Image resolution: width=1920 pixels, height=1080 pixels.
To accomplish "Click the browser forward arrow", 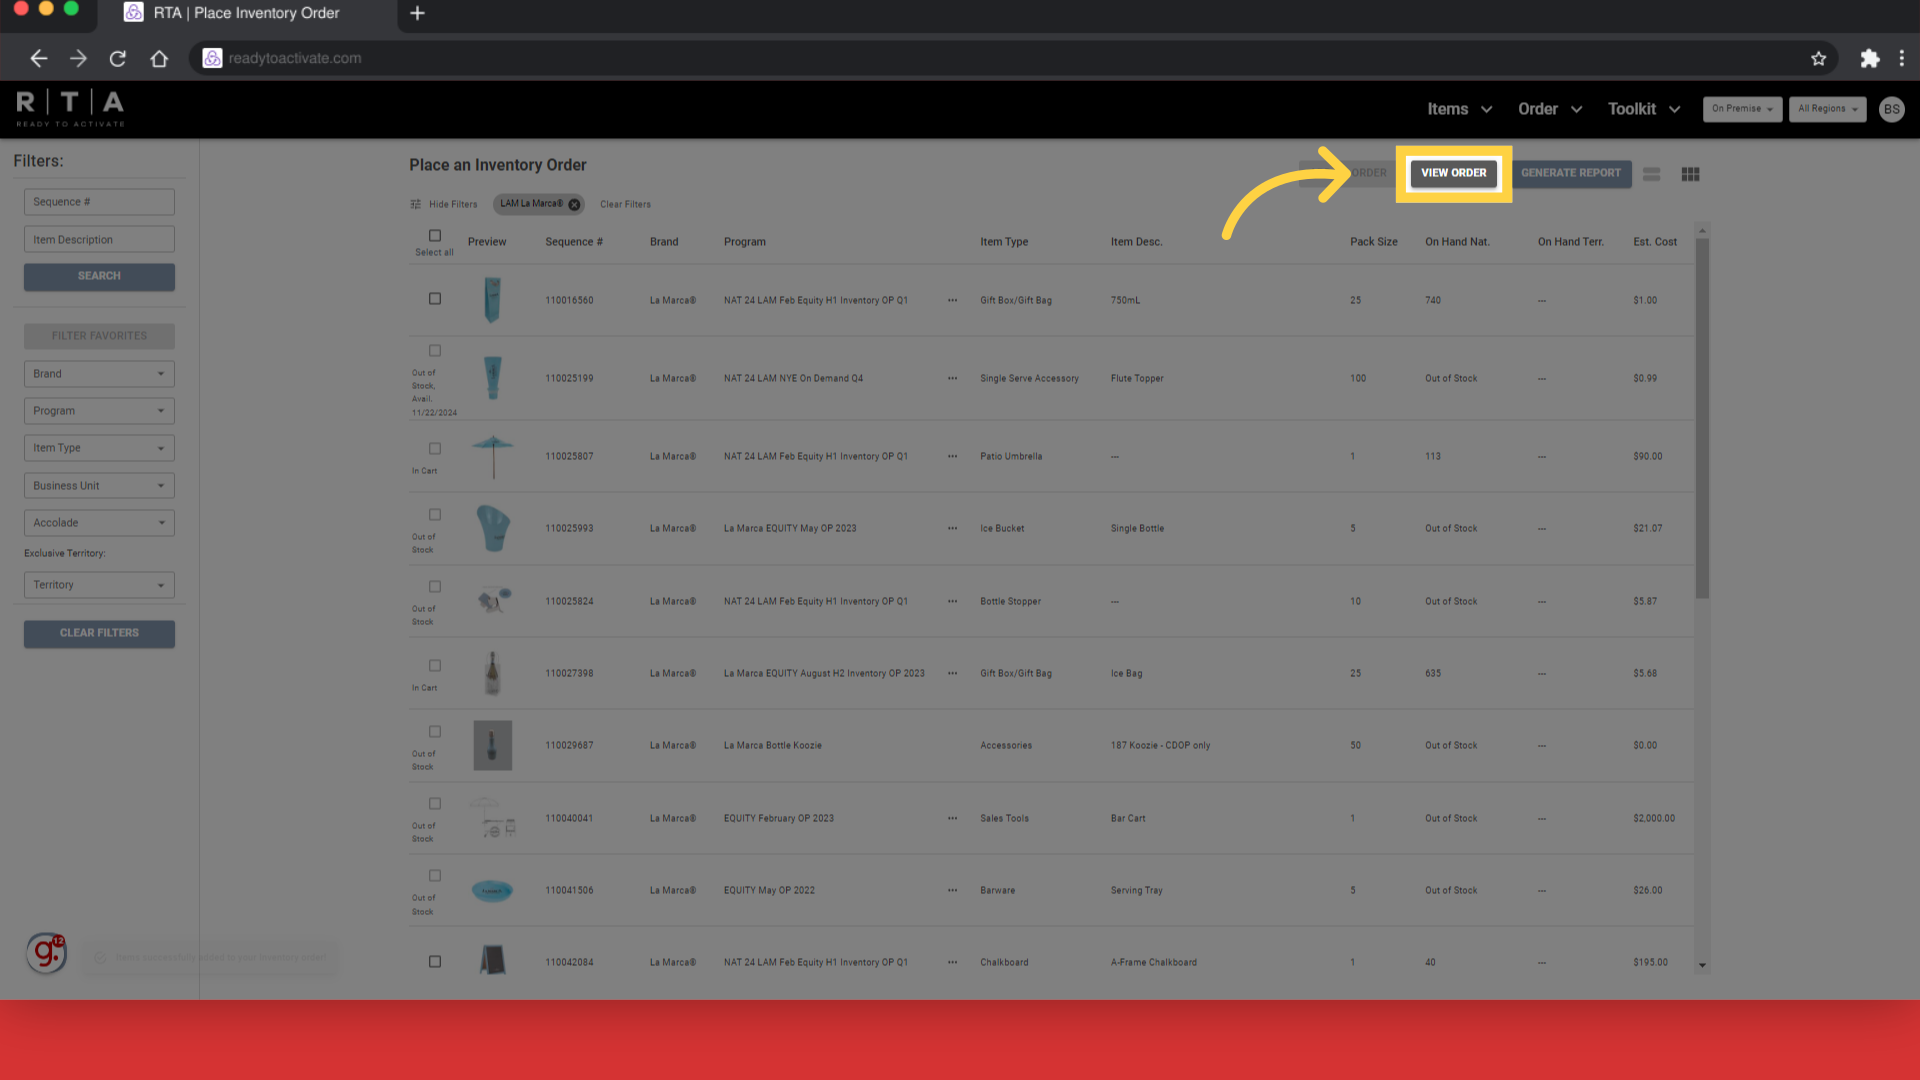I will tap(78, 58).
